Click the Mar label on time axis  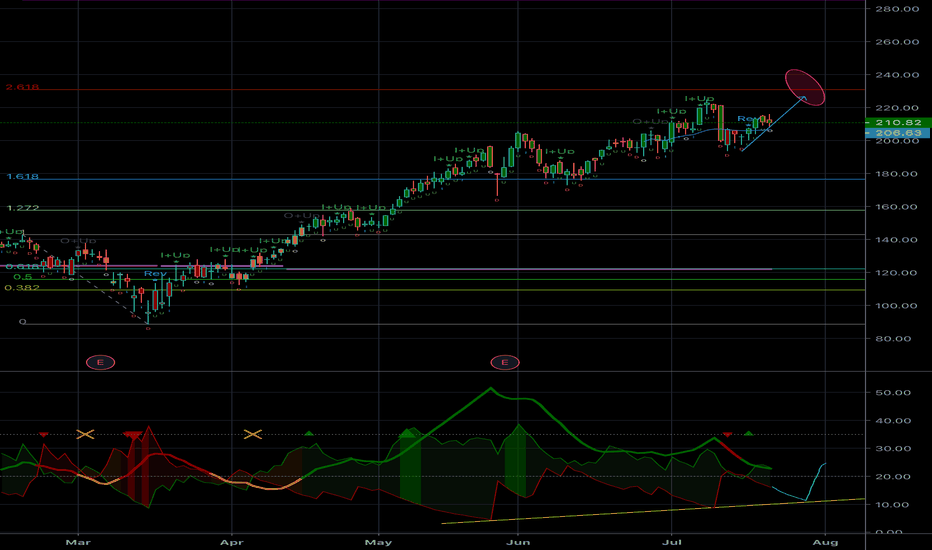pos(78,542)
